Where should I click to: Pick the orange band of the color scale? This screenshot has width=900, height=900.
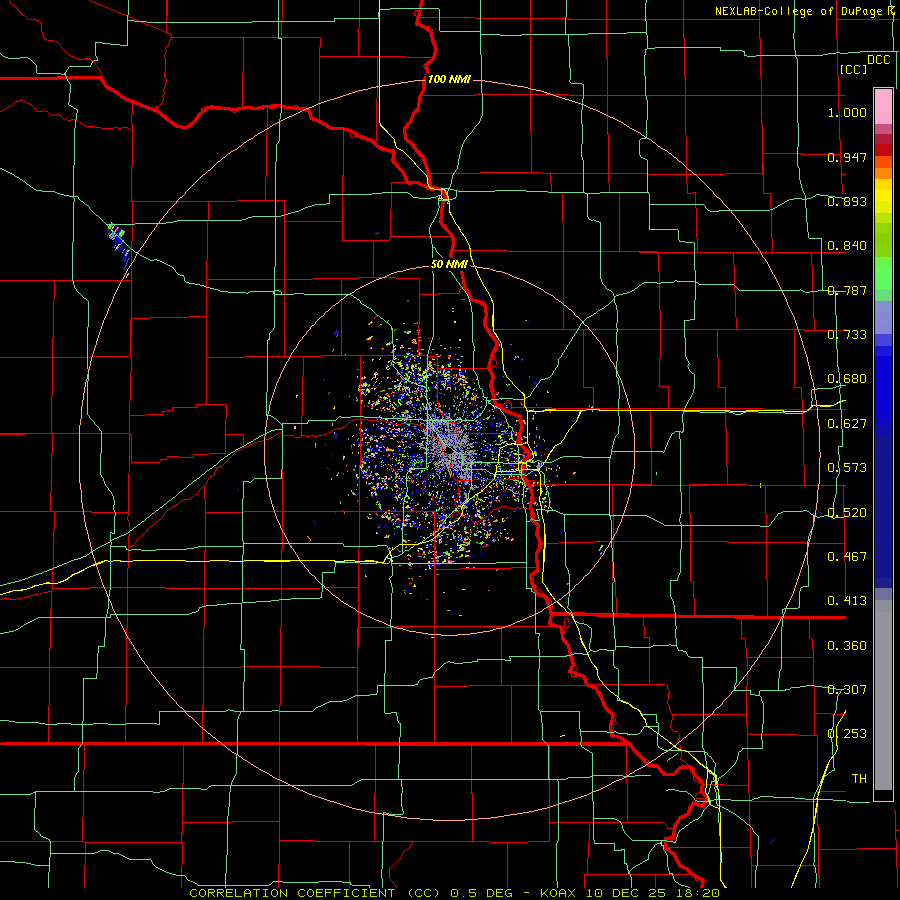click(883, 167)
